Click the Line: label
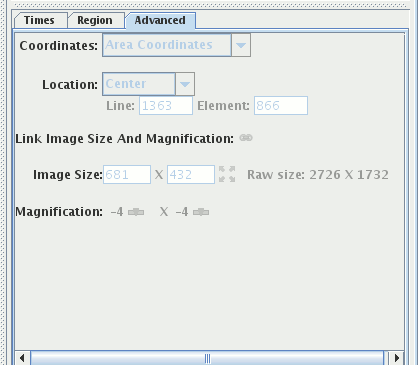The image size is (418, 365). 120,106
